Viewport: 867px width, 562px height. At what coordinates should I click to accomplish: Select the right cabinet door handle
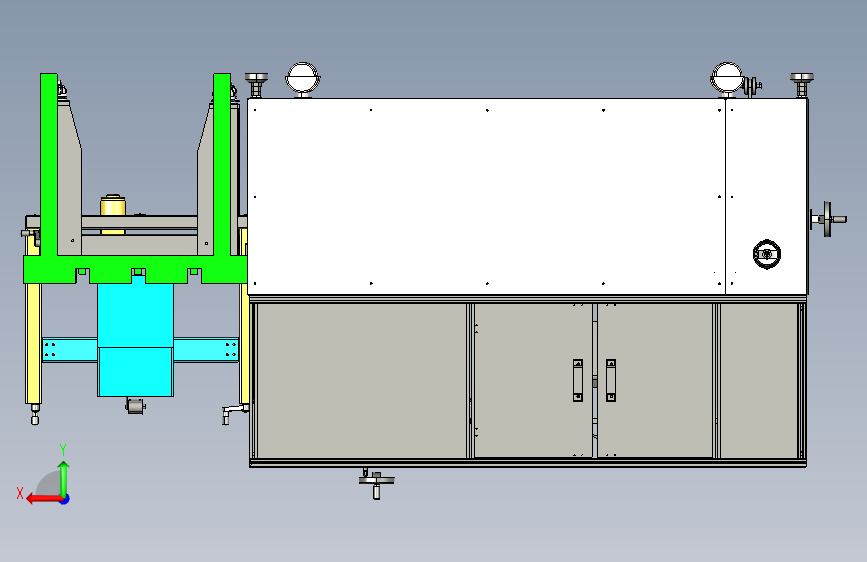[x=611, y=381]
